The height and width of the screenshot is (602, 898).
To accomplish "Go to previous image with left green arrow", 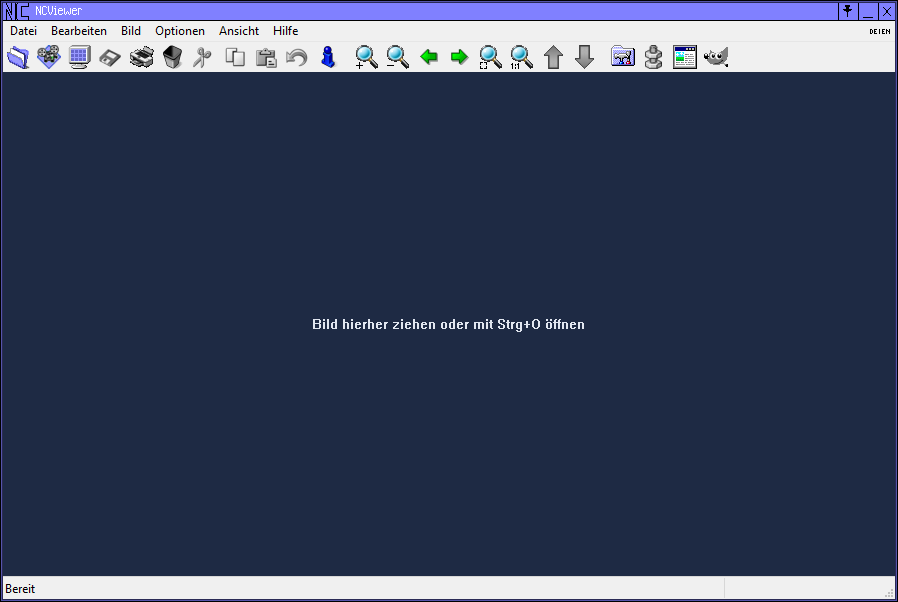I will [x=428, y=57].
